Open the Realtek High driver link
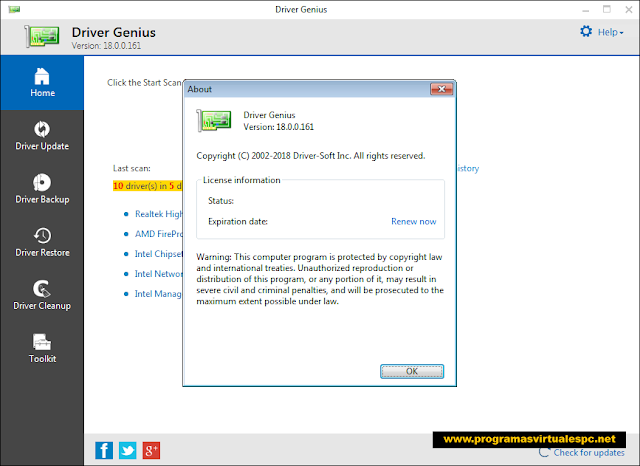The width and height of the screenshot is (640, 466). pyautogui.click(x=159, y=214)
